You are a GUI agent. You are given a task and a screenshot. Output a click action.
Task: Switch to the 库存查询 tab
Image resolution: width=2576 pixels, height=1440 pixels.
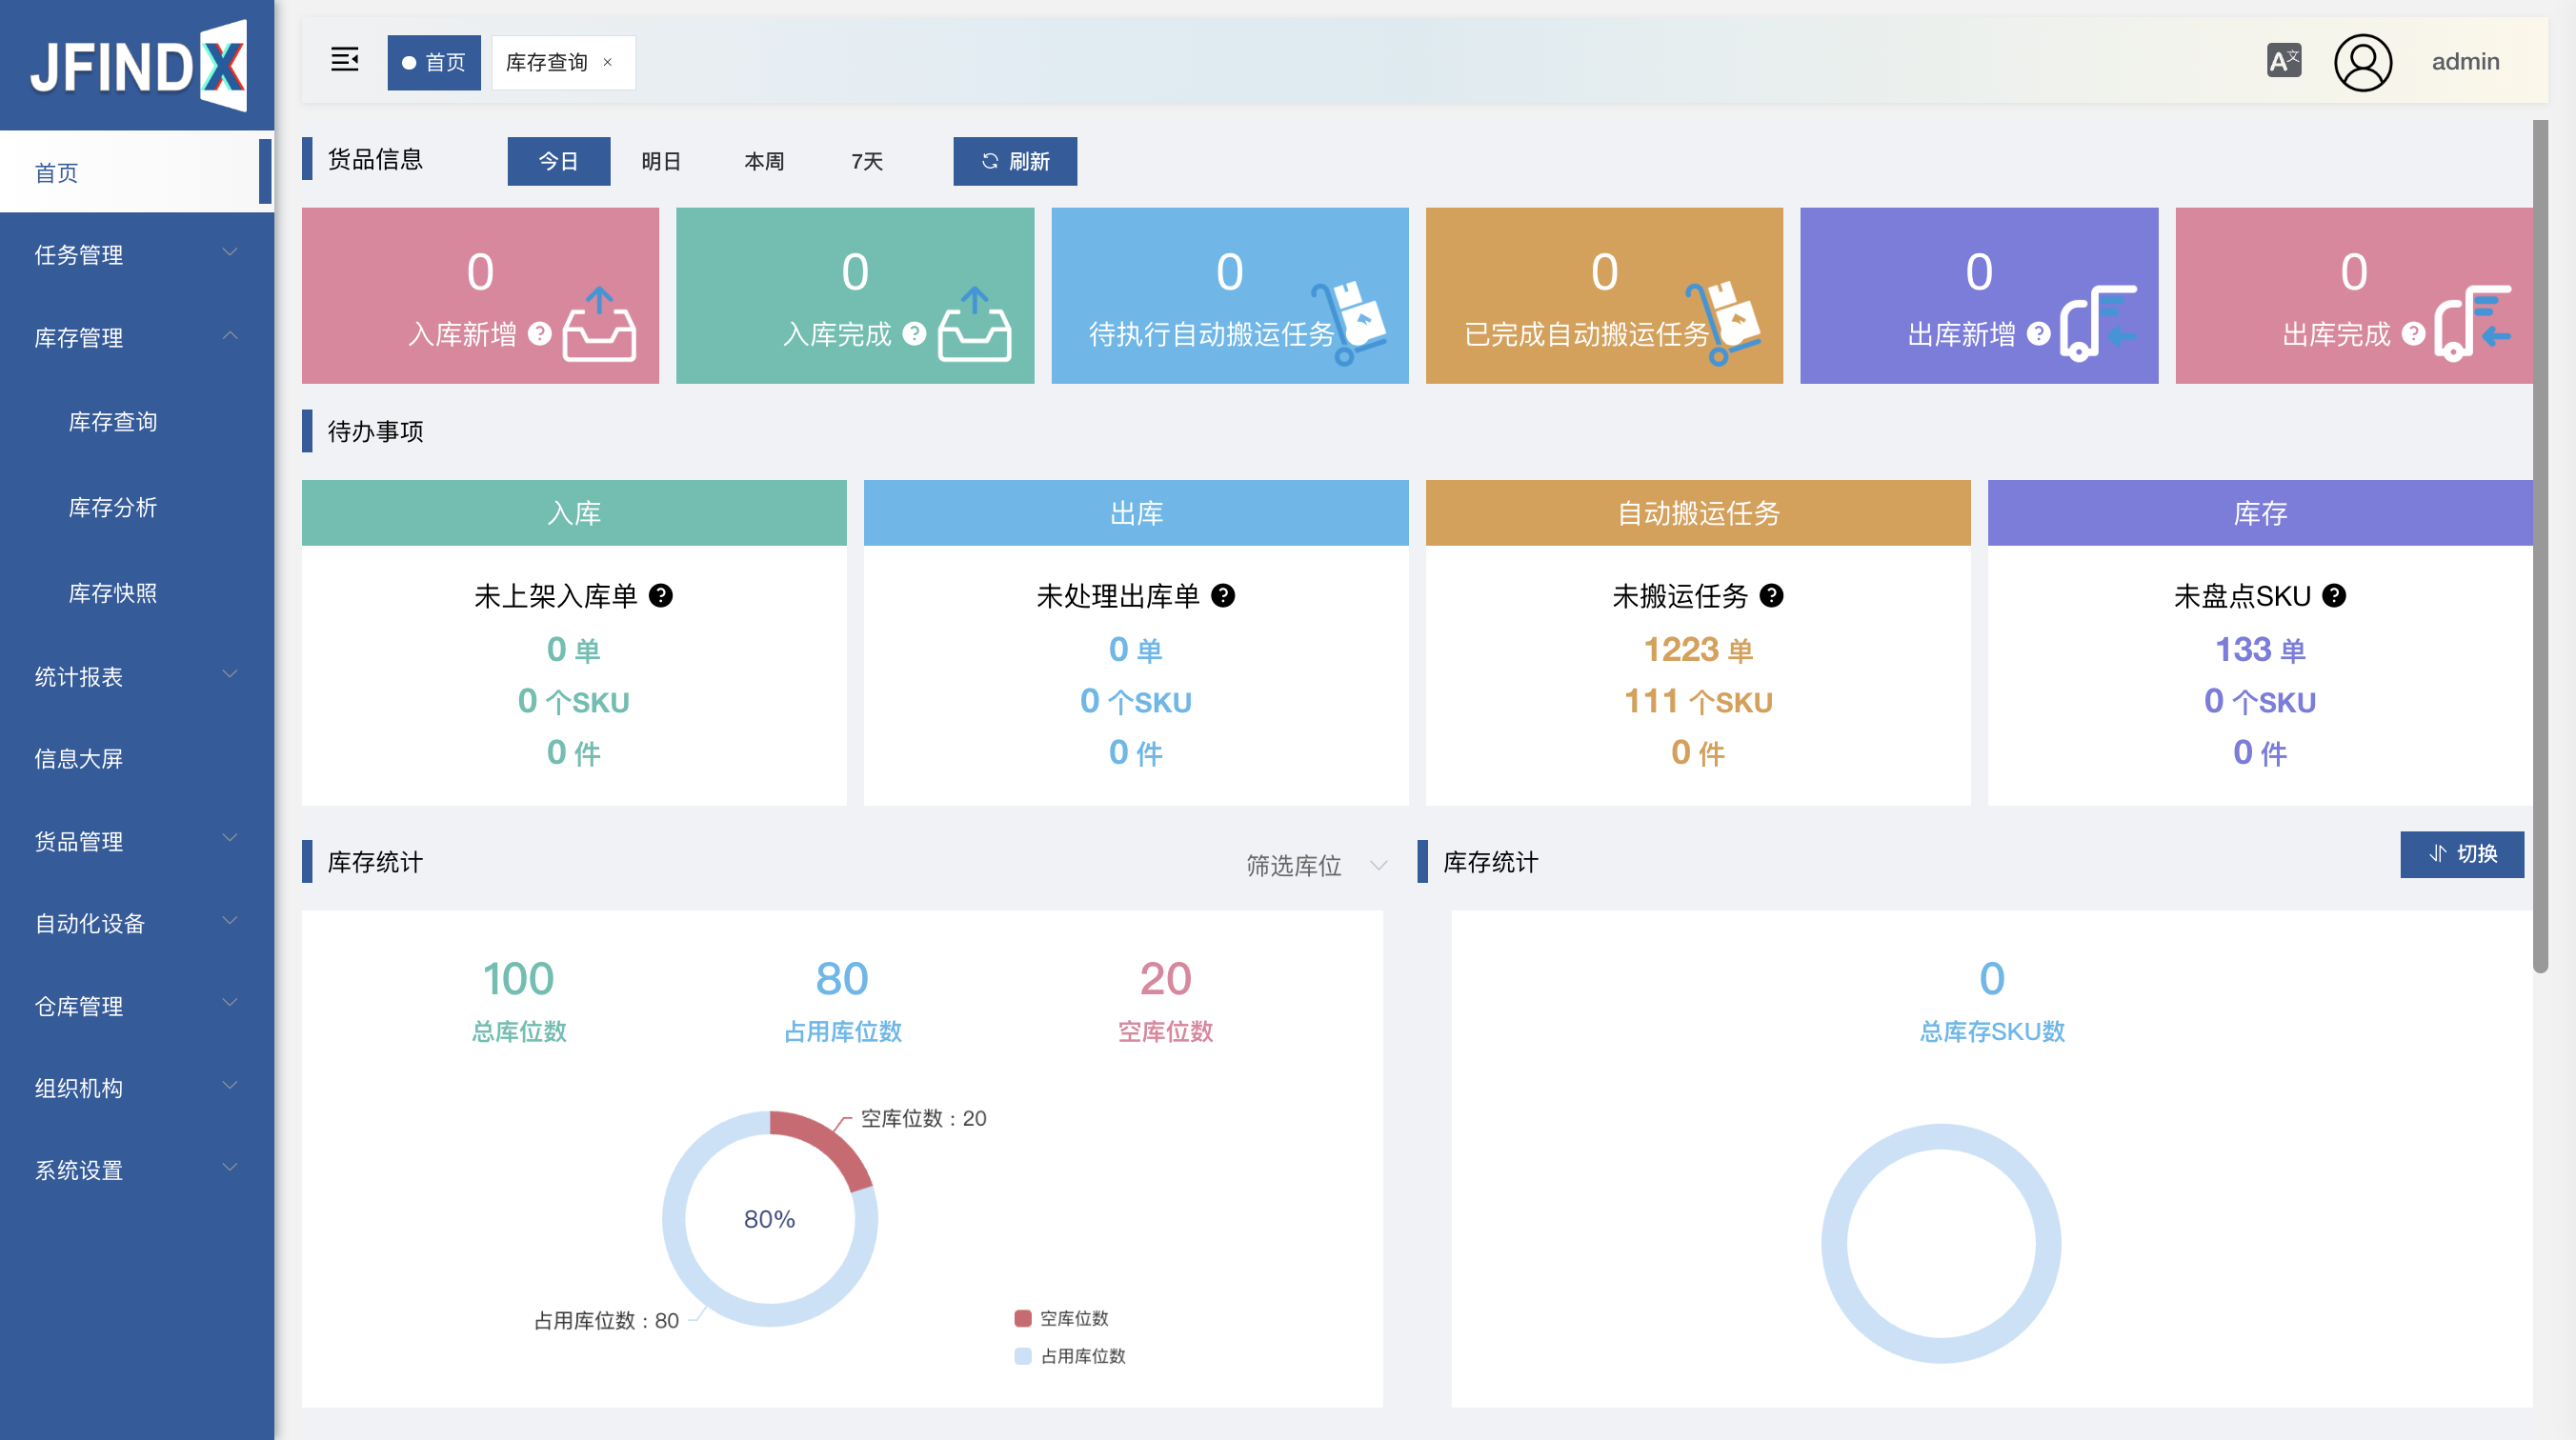[x=547, y=62]
